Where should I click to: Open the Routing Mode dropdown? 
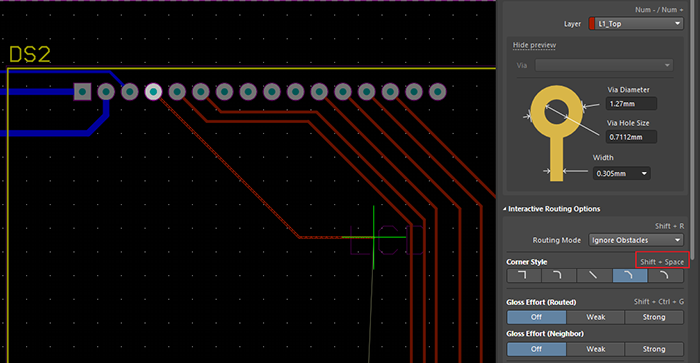click(636, 240)
